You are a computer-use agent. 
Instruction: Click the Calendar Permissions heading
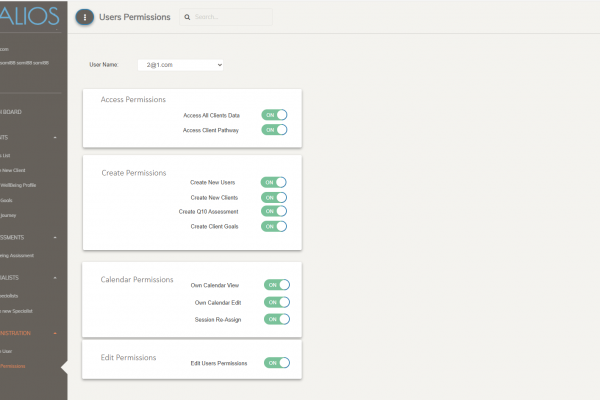(137, 280)
